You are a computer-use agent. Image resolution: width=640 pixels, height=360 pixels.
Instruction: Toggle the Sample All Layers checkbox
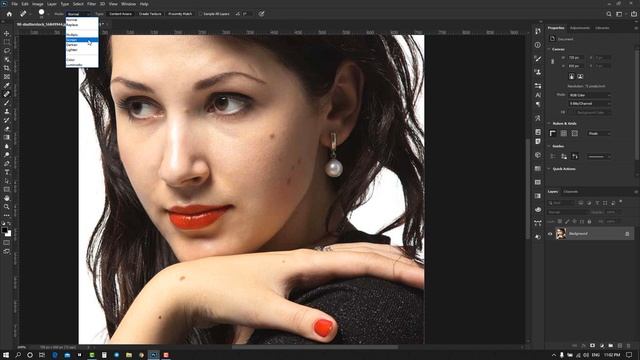pyautogui.click(x=201, y=14)
